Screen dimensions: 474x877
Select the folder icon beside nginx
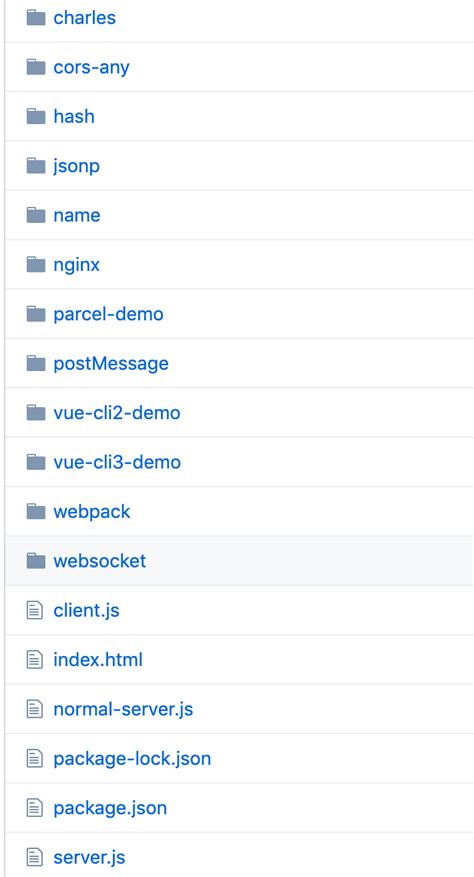36,265
